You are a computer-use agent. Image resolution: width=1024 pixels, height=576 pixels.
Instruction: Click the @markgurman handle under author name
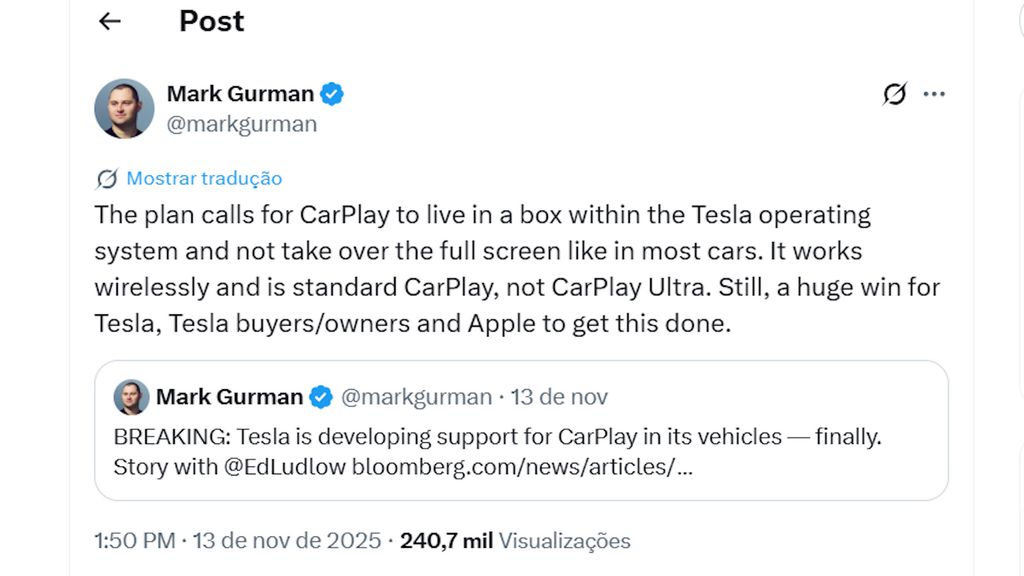pos(241,124)
